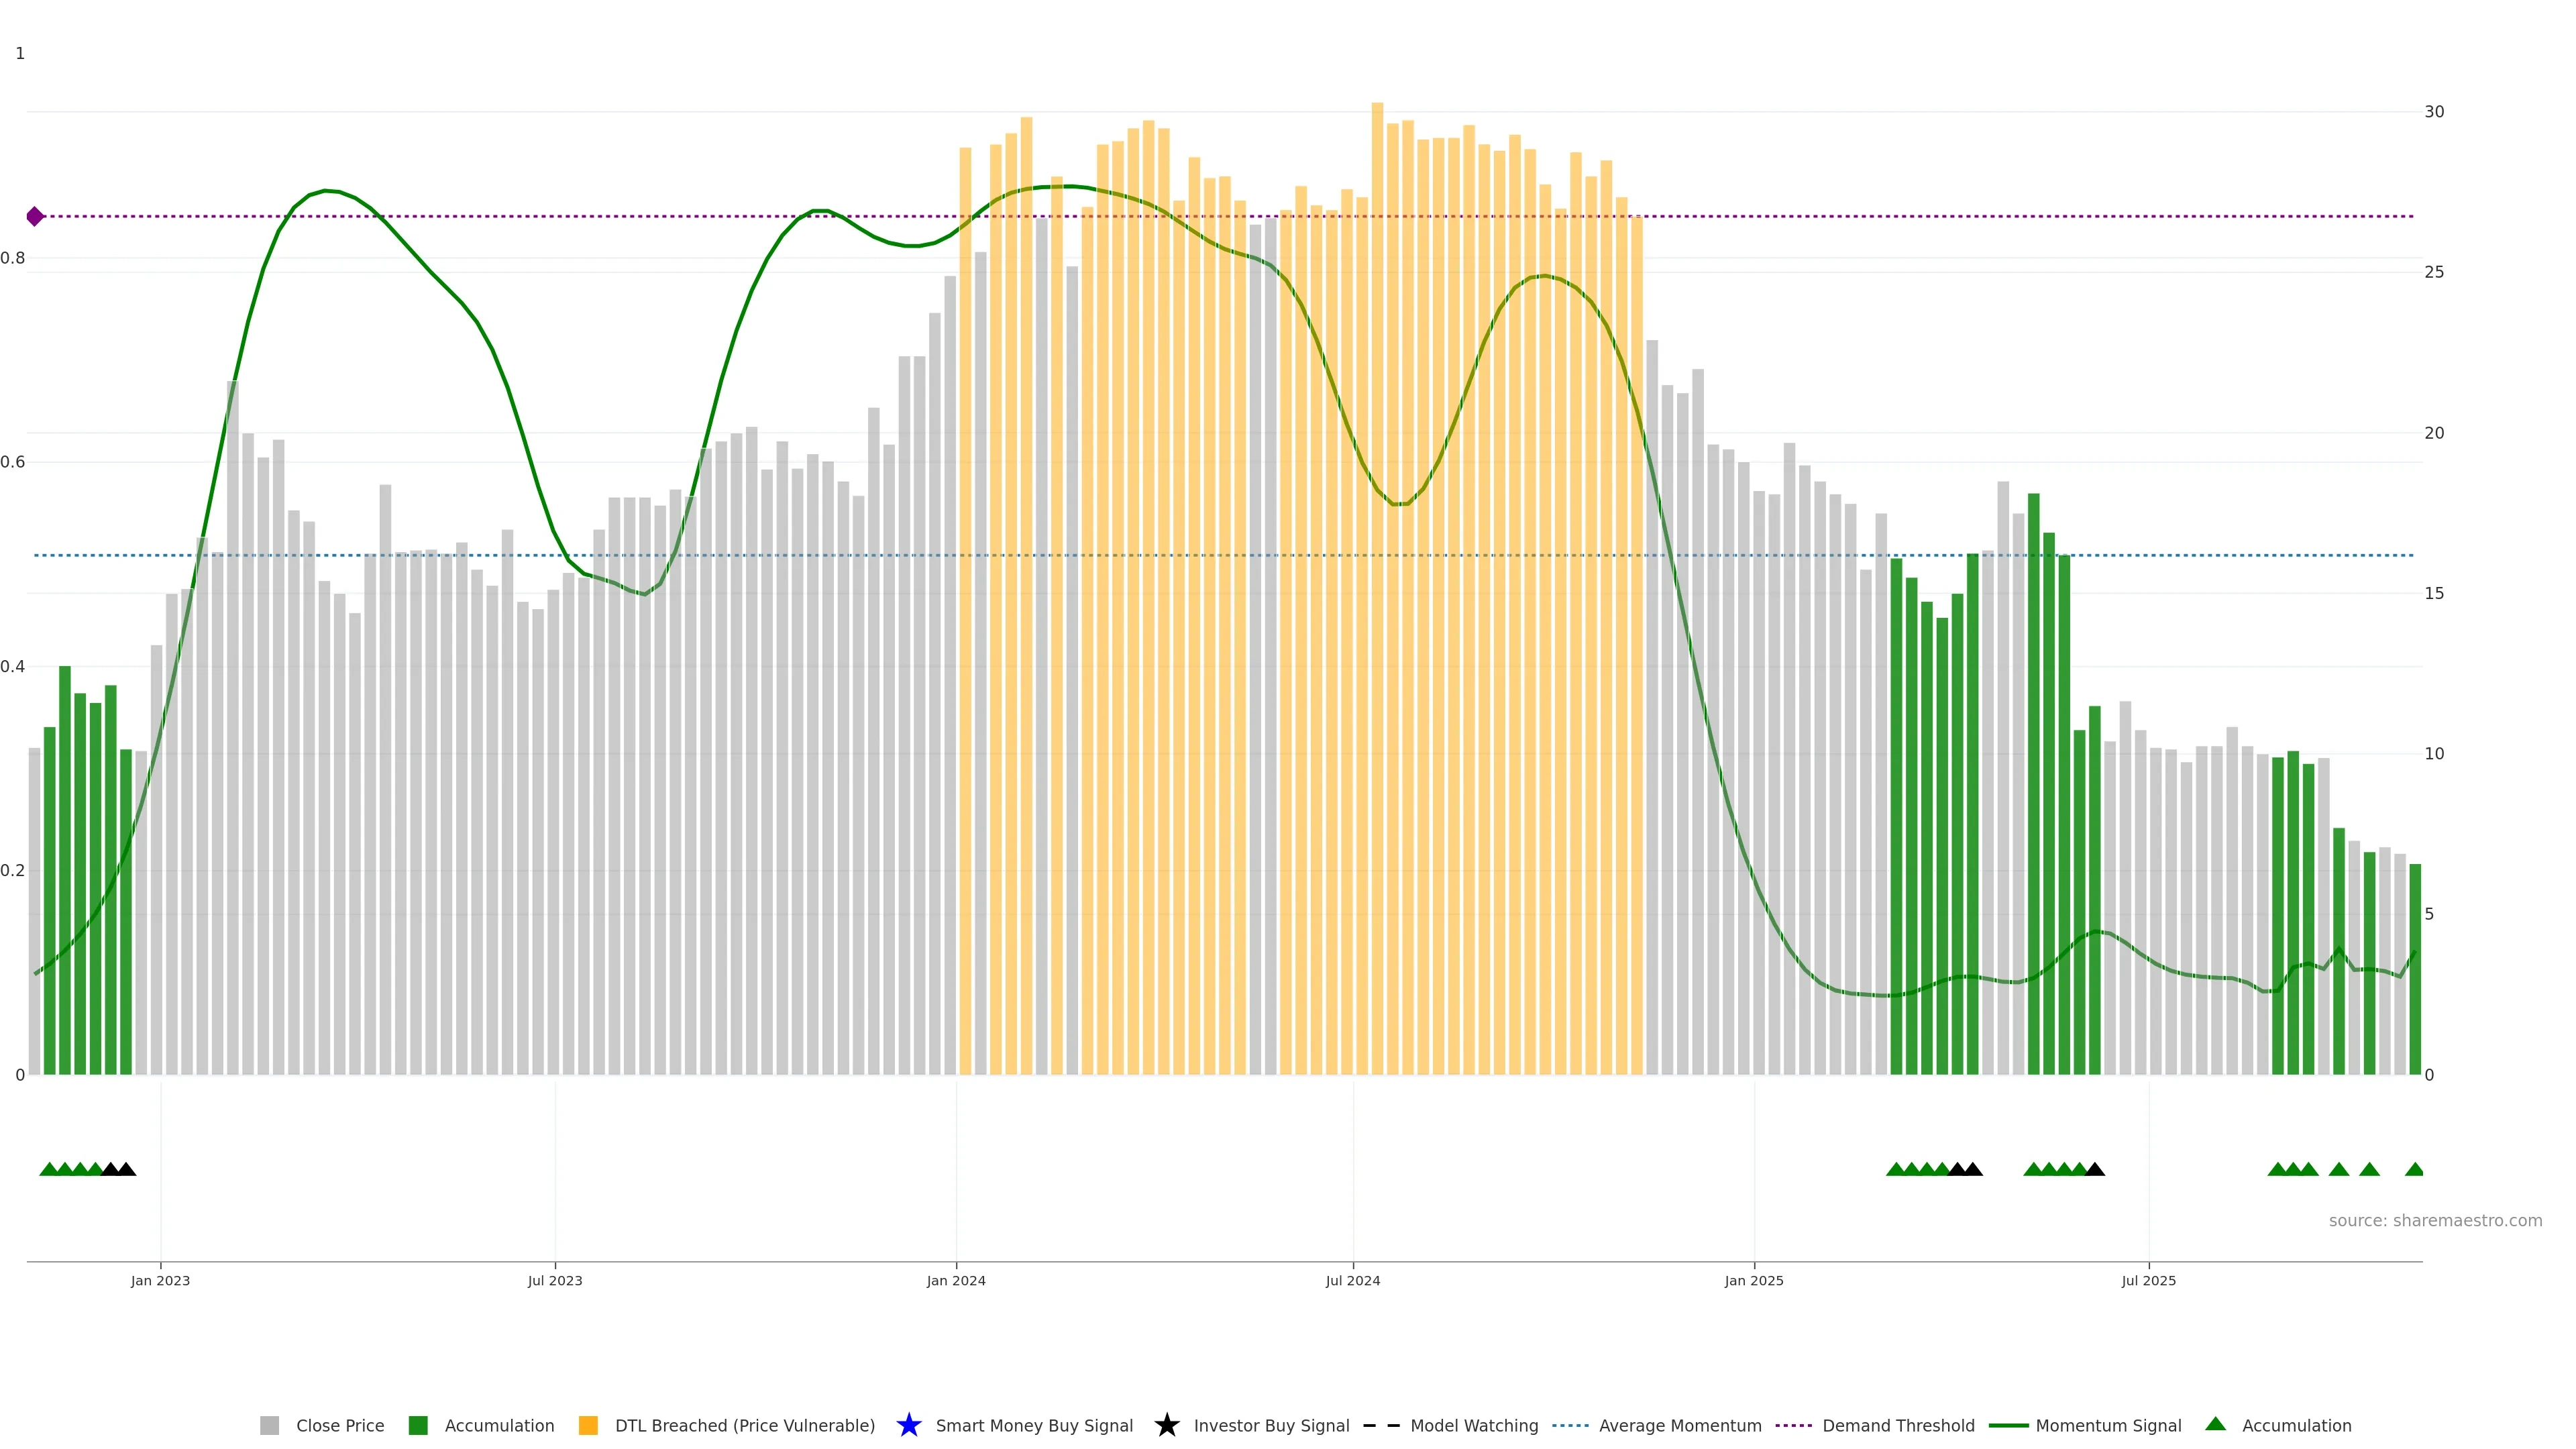The width and height of the screenshot is (2576, 1449).
Task: Toggle the Close Price legend label
Action: 340,1425
